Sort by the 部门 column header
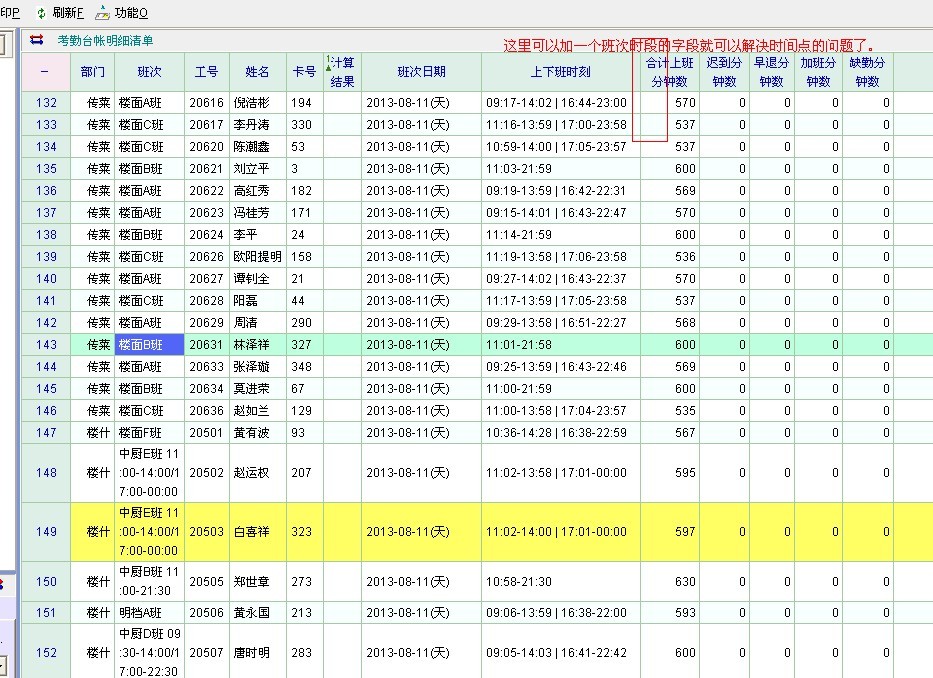The width and height of the screenshot is (933, 678). 92,72
